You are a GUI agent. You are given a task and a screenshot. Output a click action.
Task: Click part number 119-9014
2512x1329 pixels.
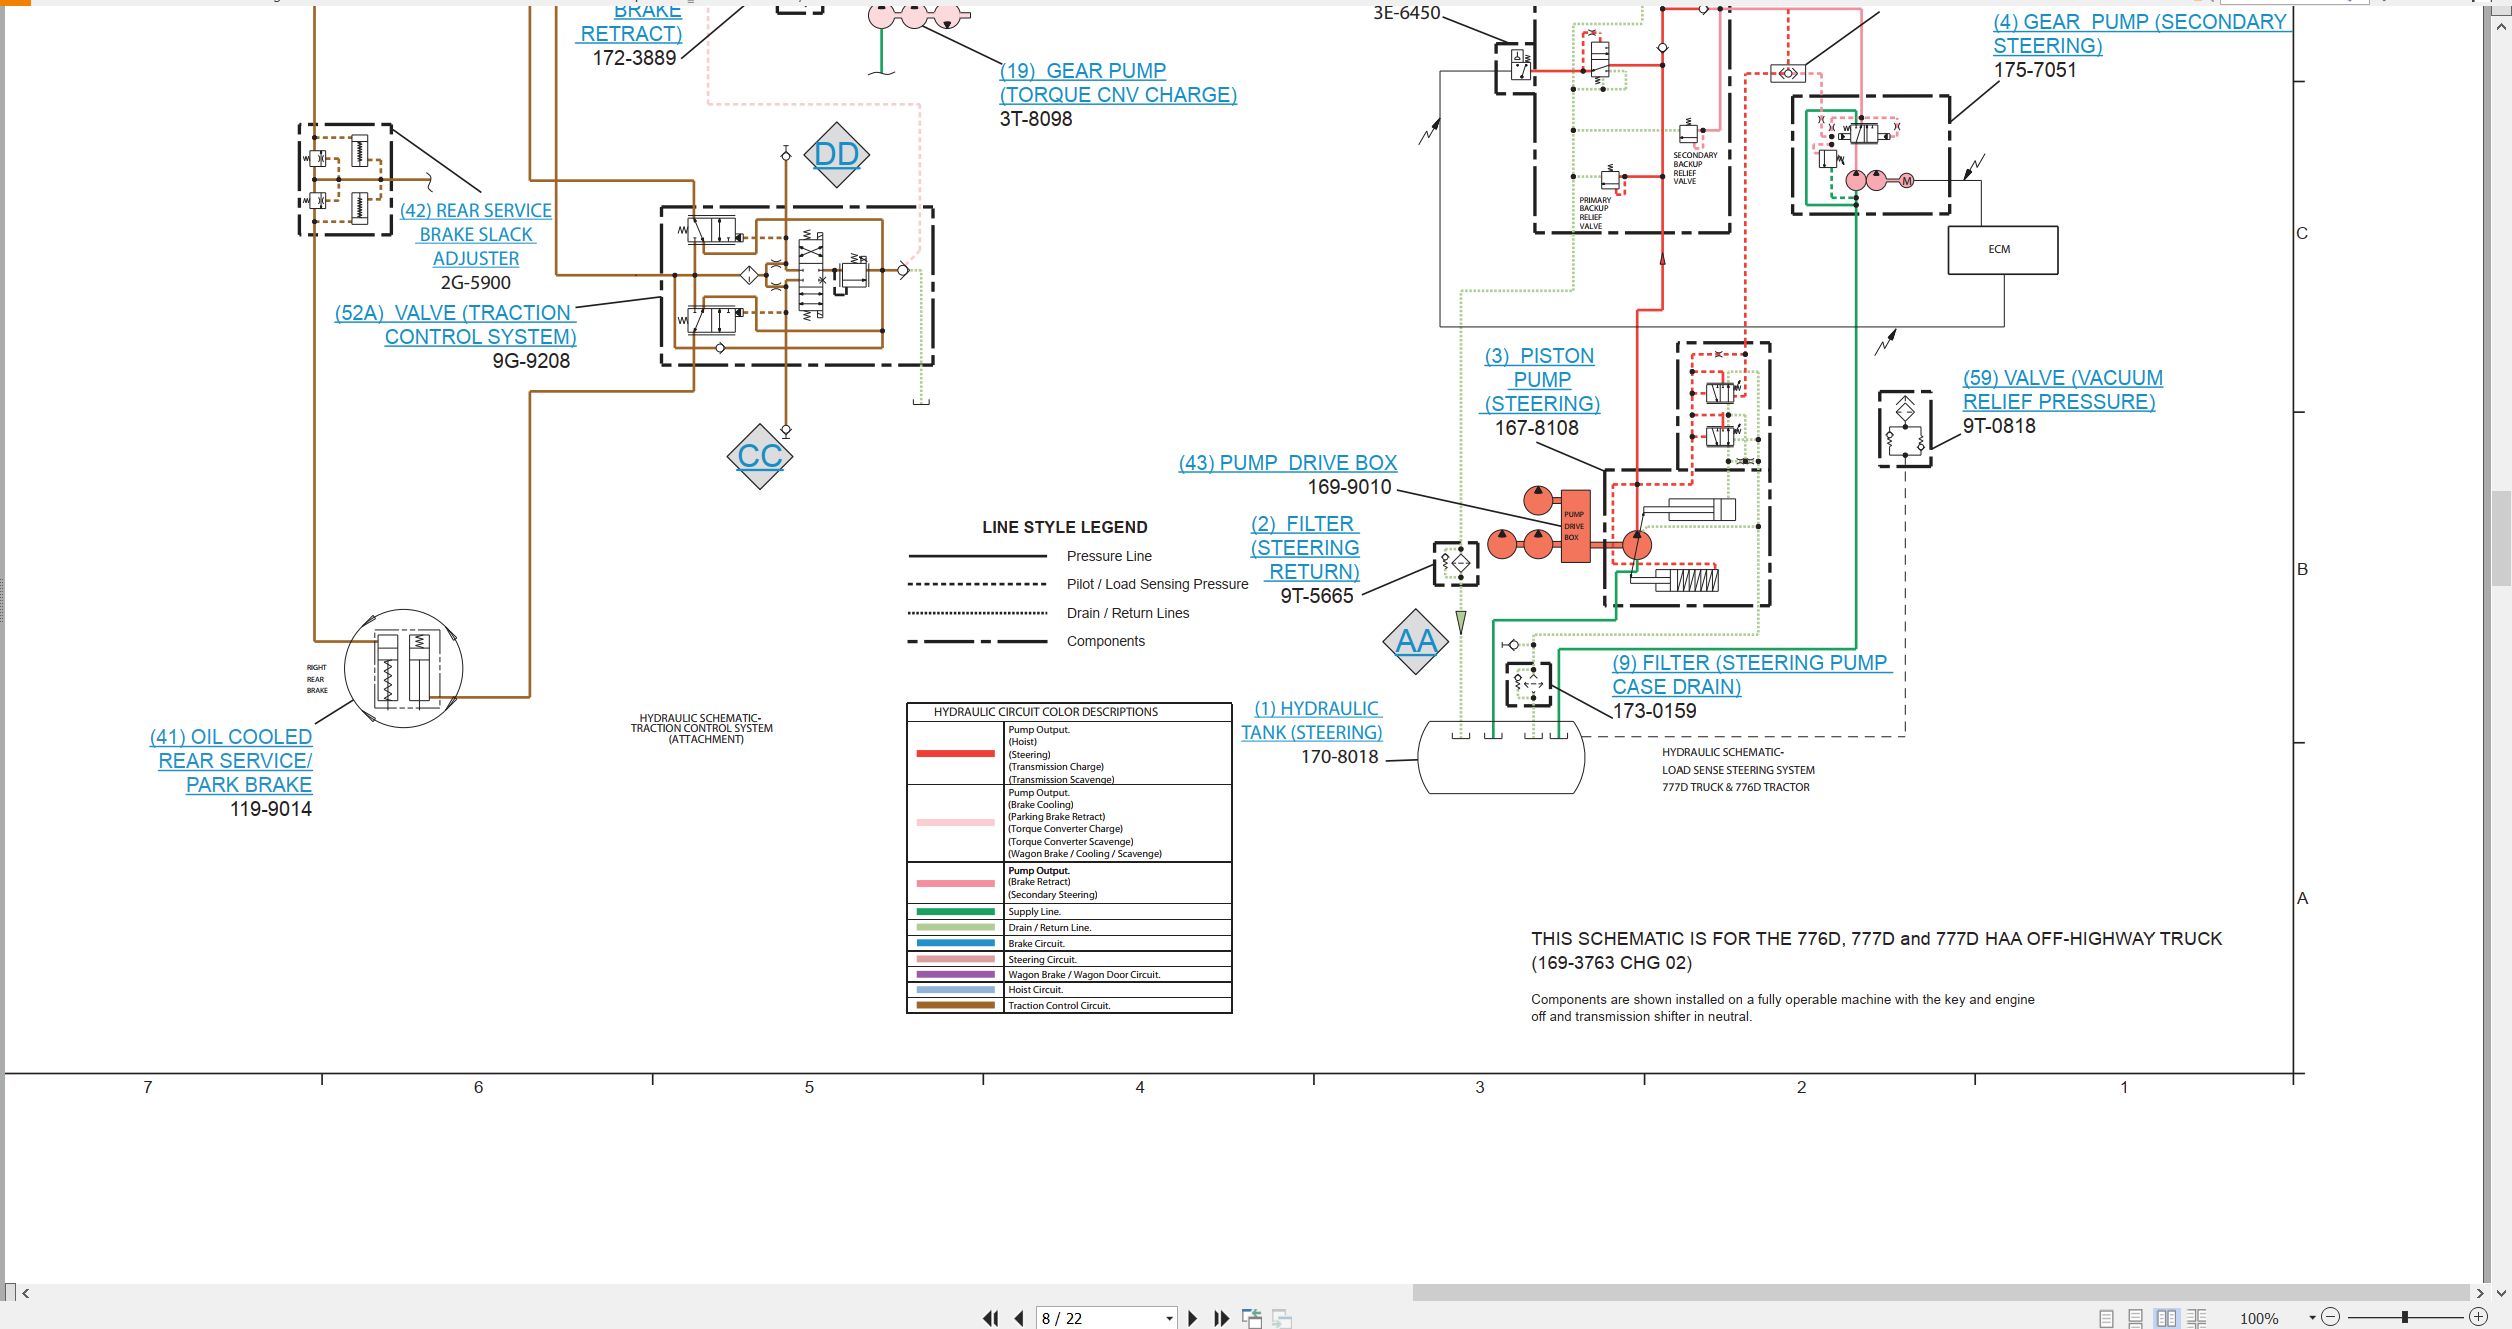[271, 809]
